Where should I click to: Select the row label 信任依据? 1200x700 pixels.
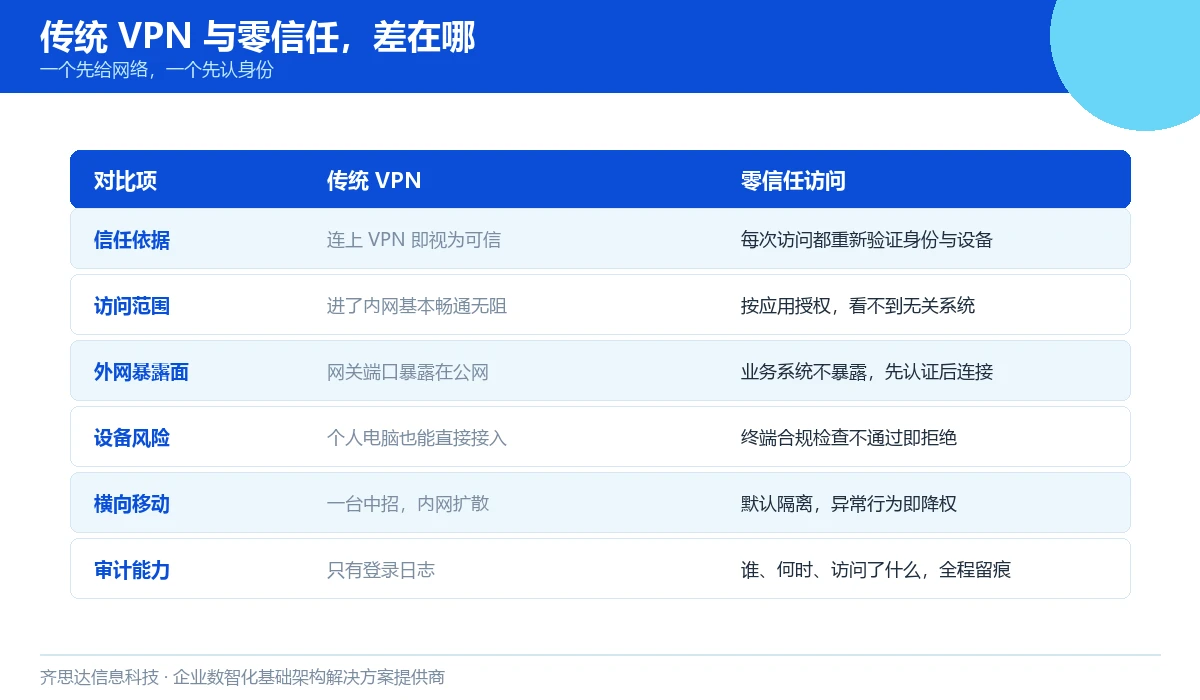point(132,240)
